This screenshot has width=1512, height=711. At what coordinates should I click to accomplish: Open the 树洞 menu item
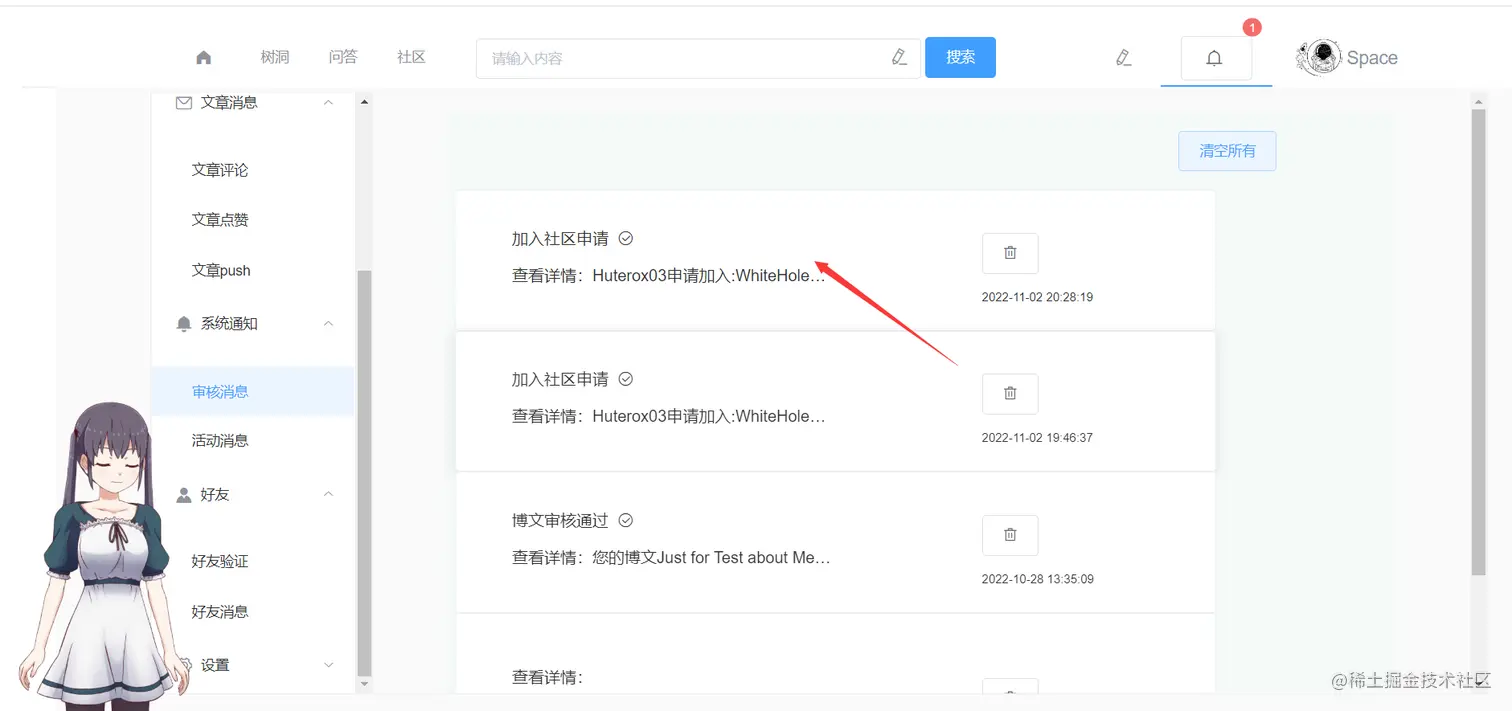click(275, 57)
